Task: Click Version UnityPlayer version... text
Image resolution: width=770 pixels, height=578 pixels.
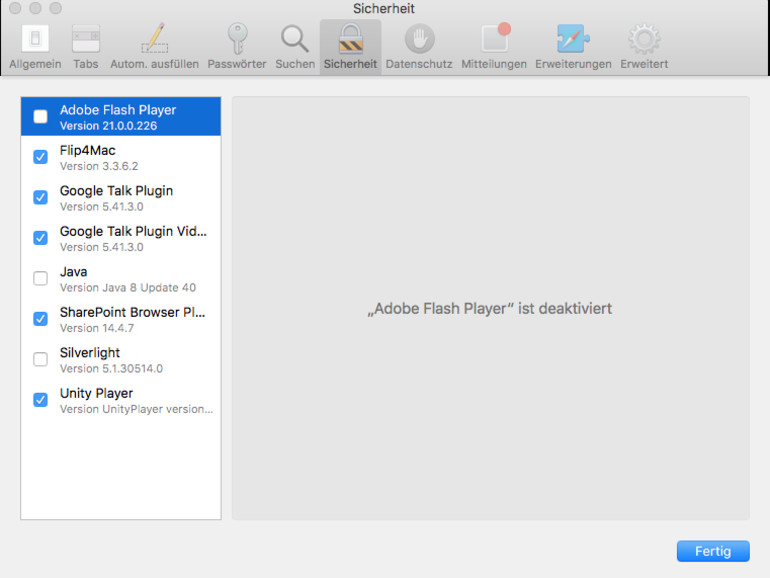Action: click(137, 409)
